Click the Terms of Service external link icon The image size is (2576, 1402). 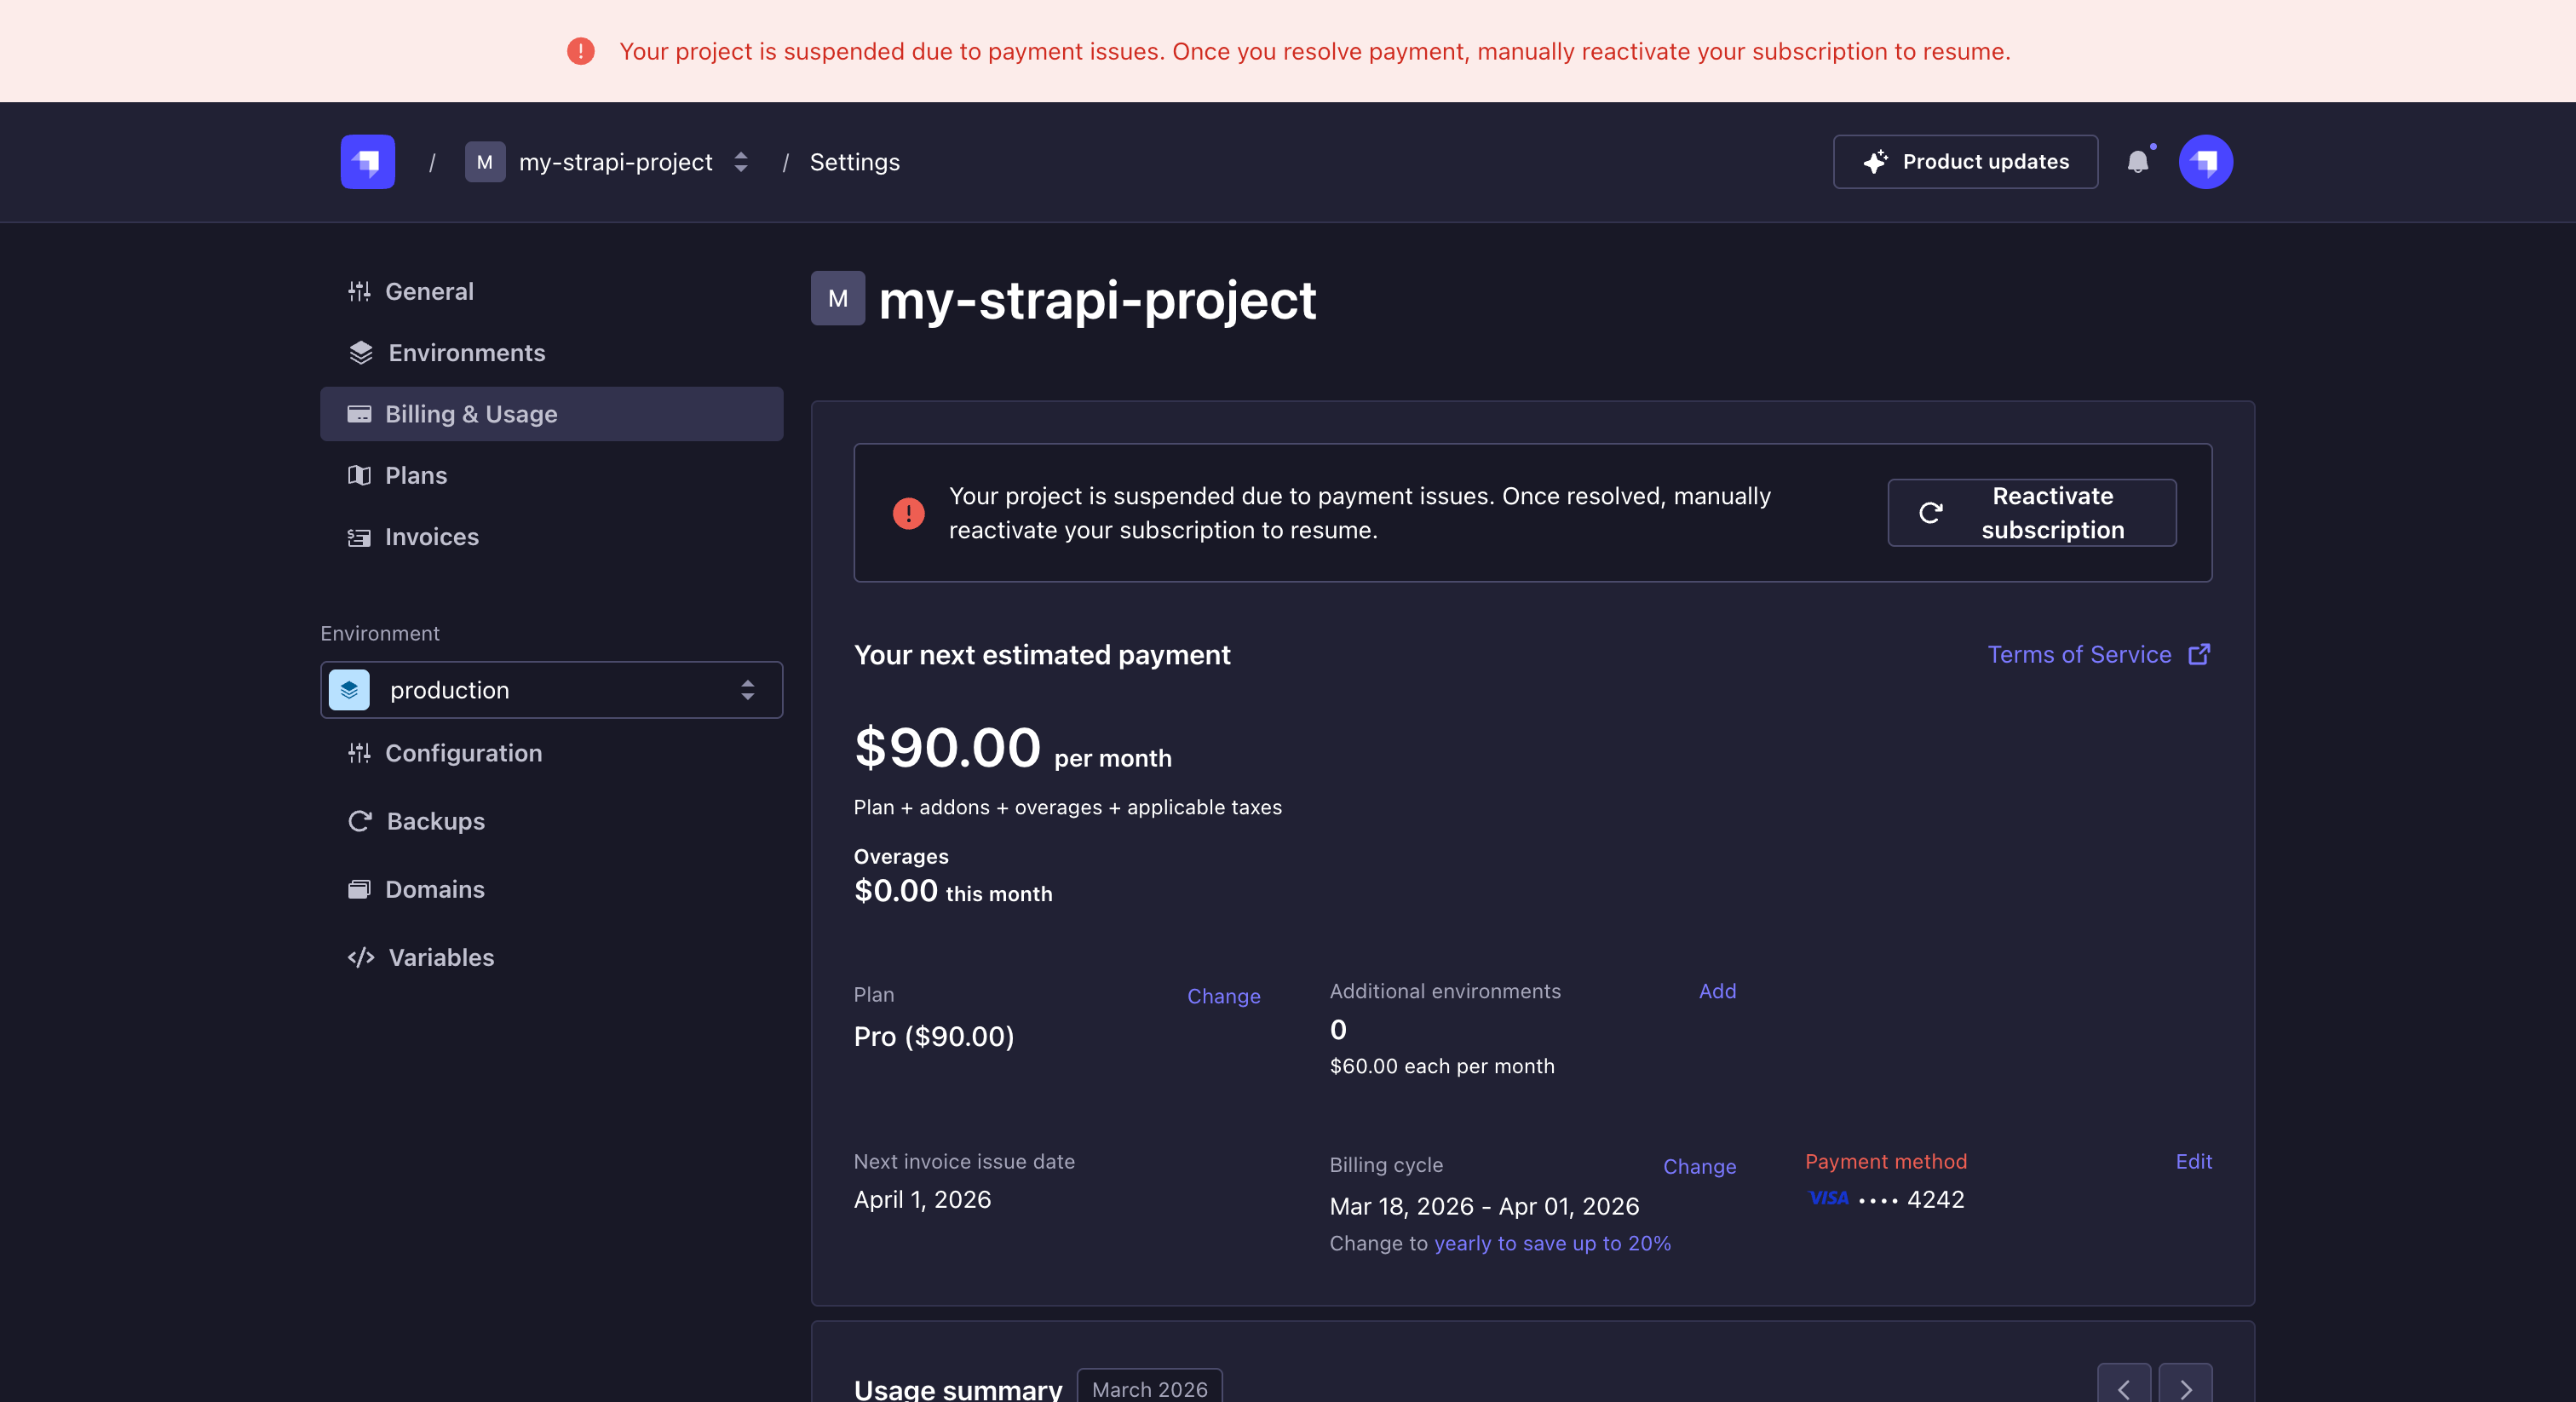[x=2199, y=654]
